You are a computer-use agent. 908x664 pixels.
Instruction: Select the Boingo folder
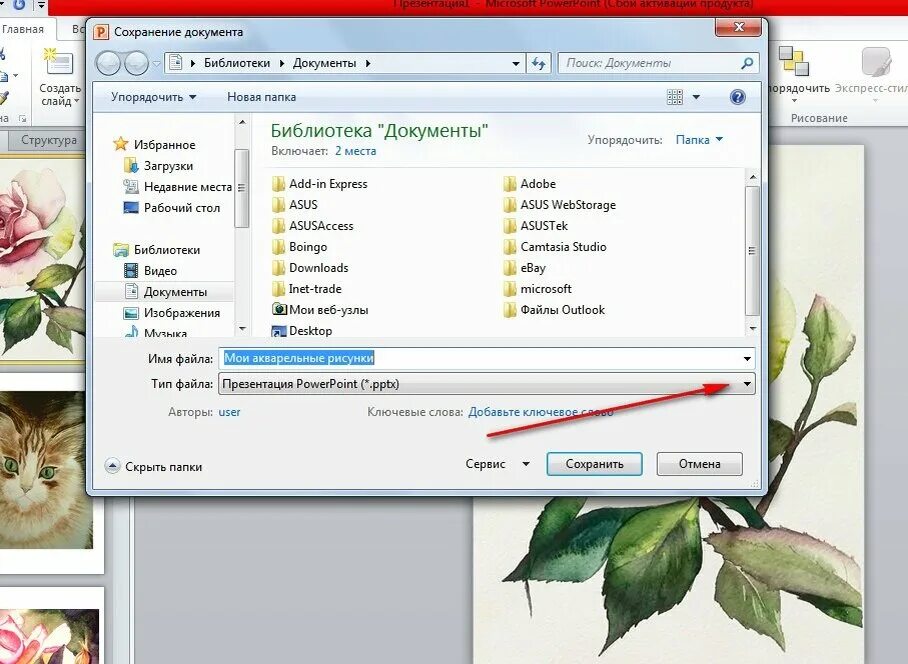[x=299, y=247]
